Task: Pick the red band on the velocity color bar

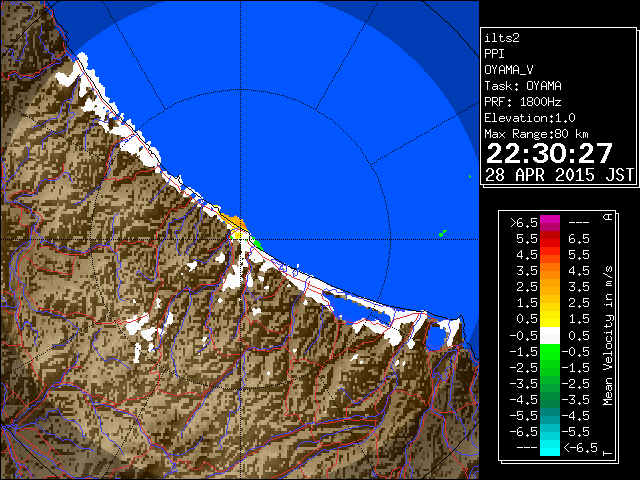Action: (x=550, y=239)
